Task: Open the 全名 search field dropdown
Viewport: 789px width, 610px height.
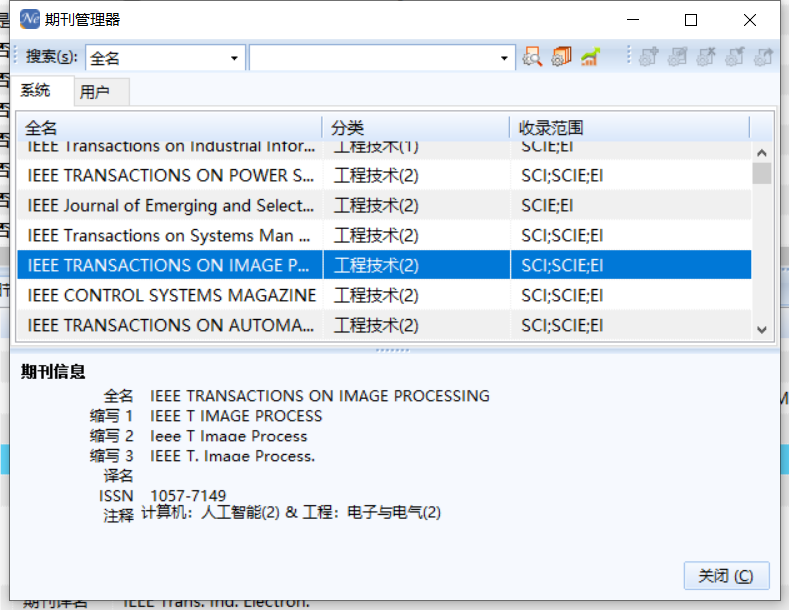Action: point(234,58)
